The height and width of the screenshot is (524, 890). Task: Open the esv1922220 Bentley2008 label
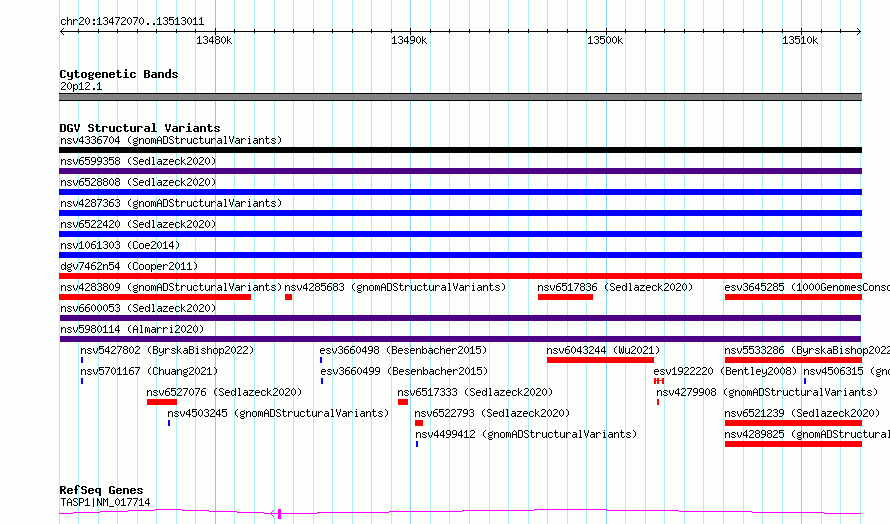(x=725, y=371)
